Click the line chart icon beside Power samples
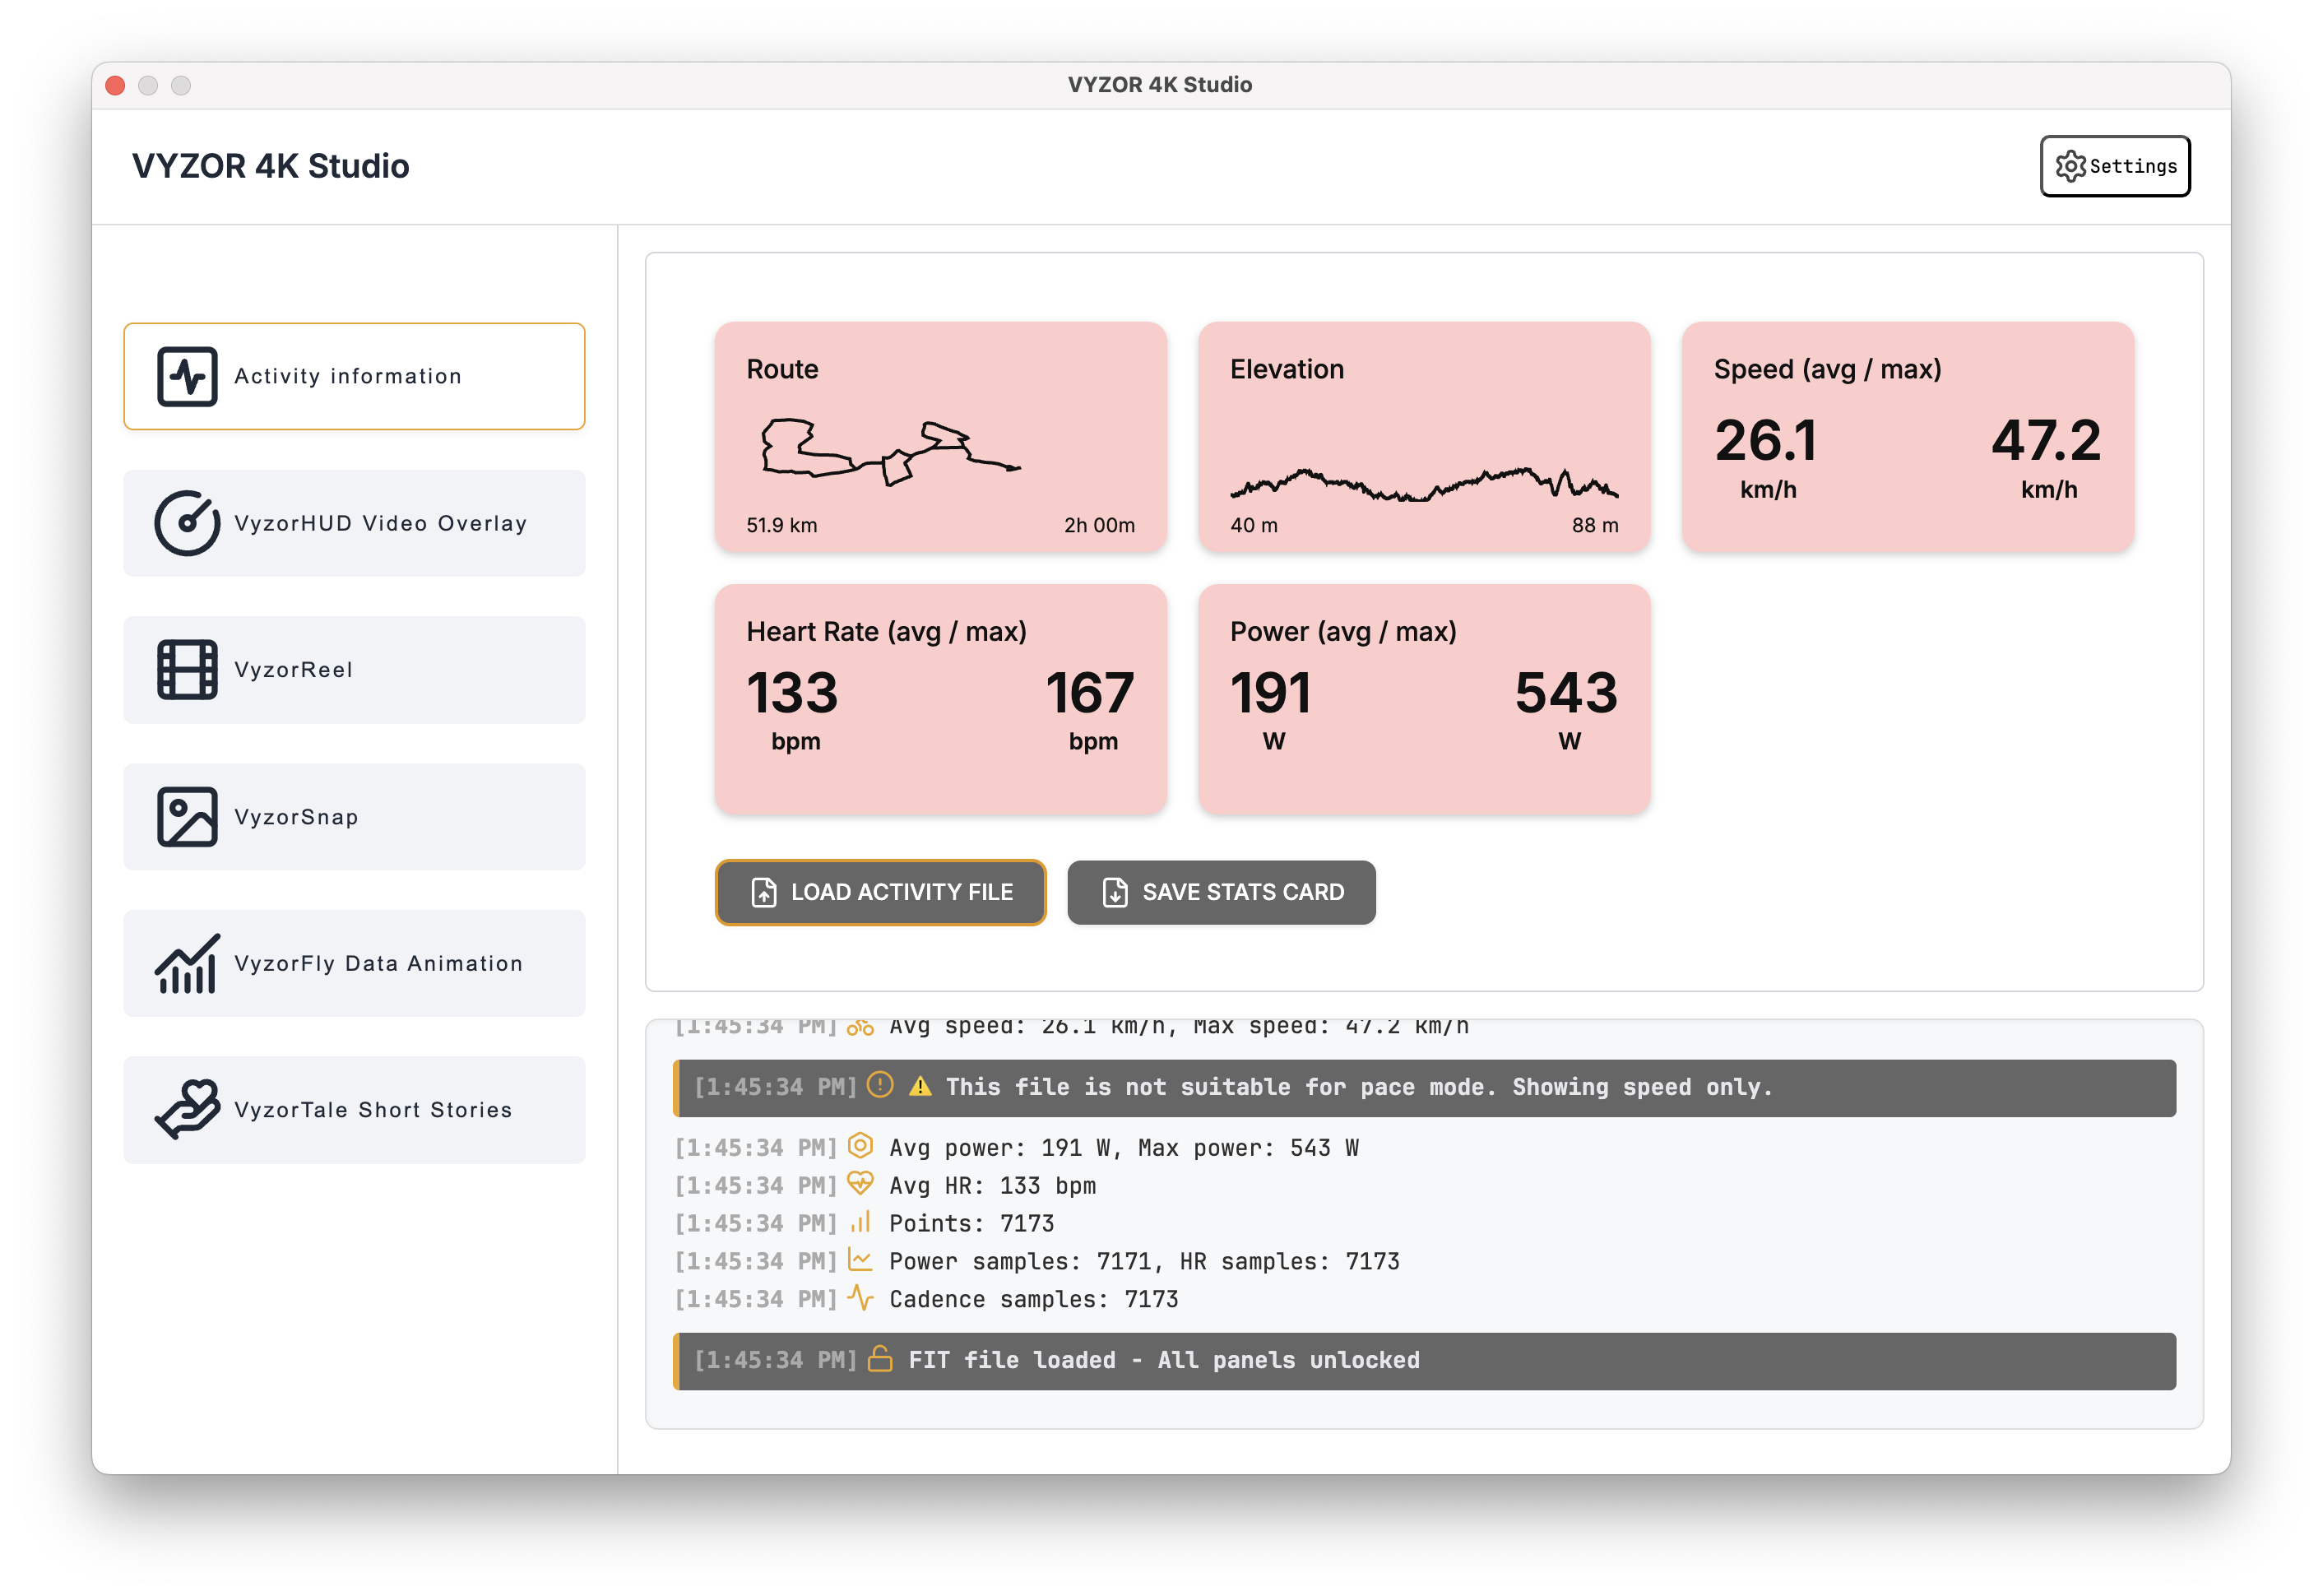2323x1596 pixels. click(860, 1259)
